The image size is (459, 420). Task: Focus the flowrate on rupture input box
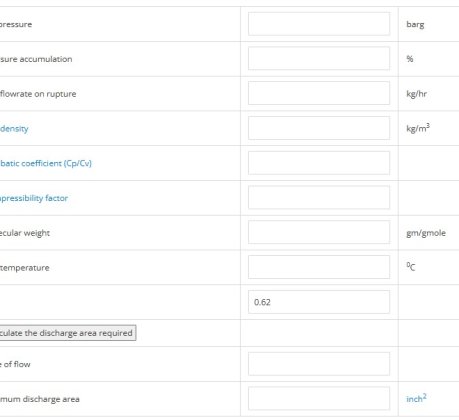[x=319, y=93]
